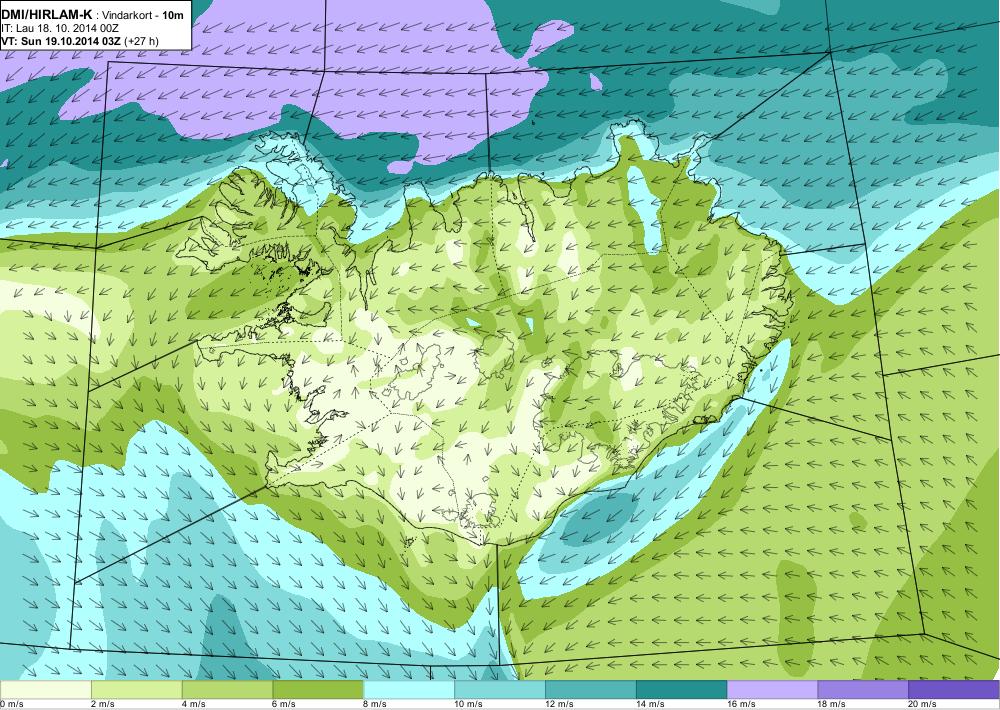Click the legend swatch between 18 and 20 m/s
Image resolution: width=1000 pixels, height=710 pixels.
click(x=863, y=690)
